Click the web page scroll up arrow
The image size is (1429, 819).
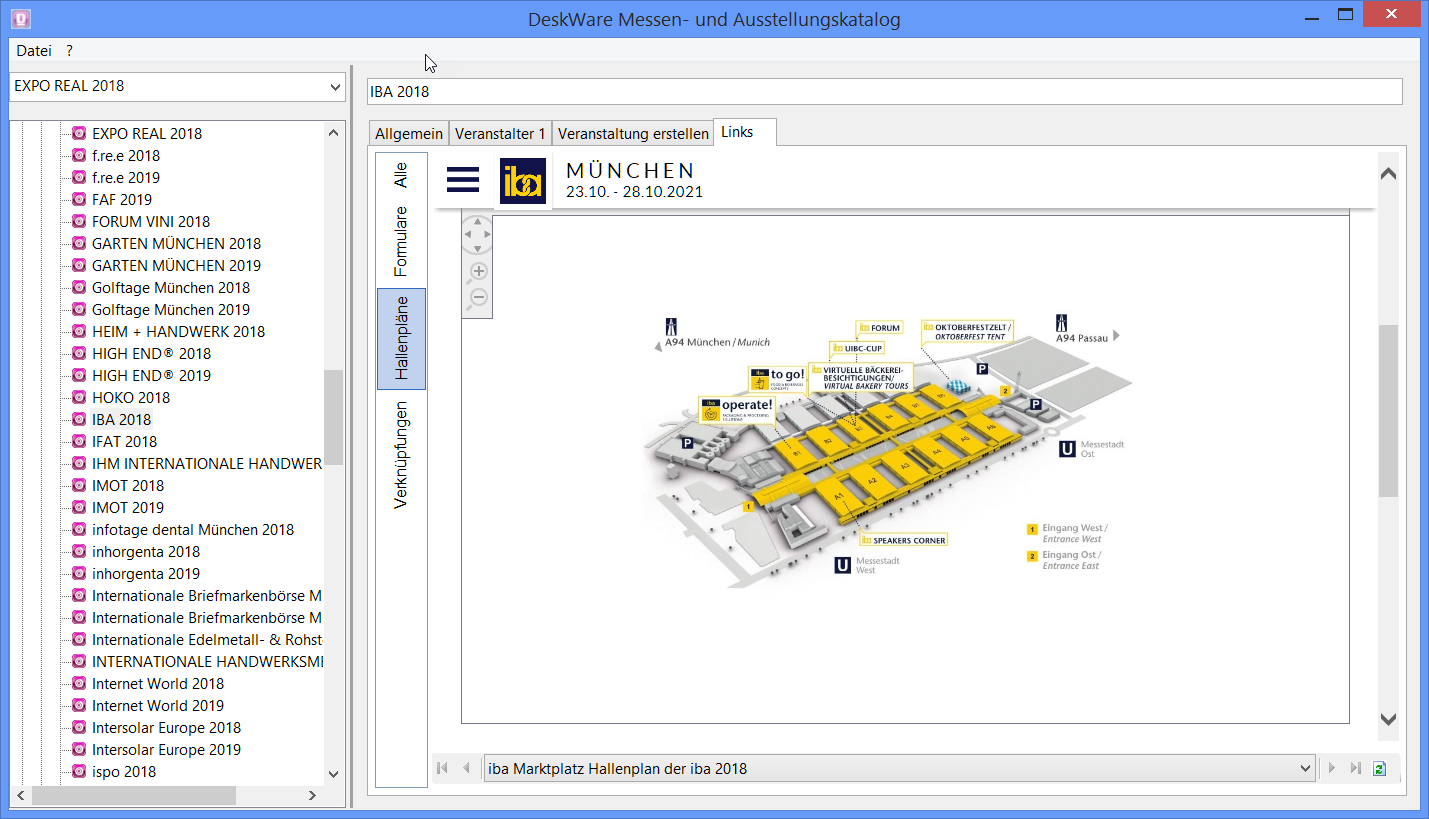[1388, 173]
